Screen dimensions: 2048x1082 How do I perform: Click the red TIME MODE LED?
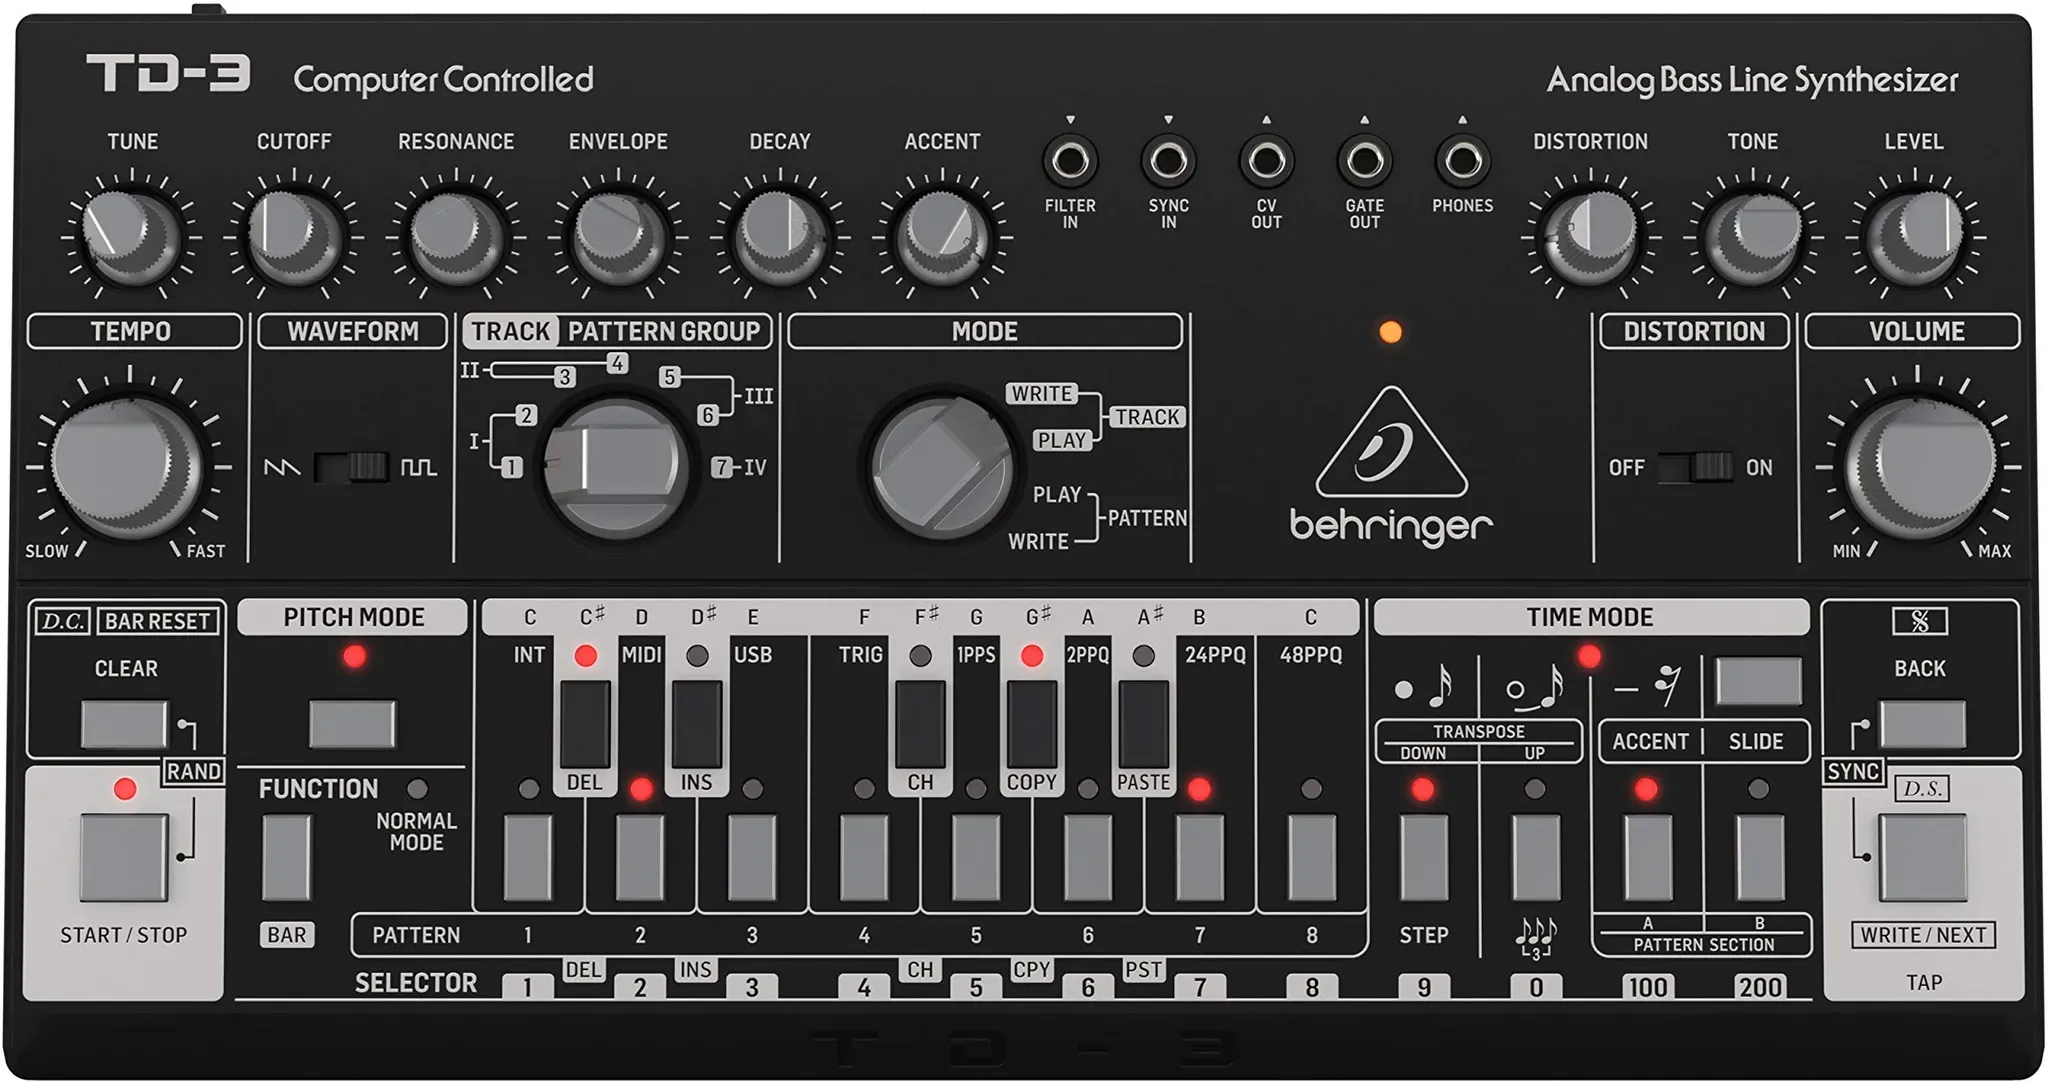[x=1589, y=656]
